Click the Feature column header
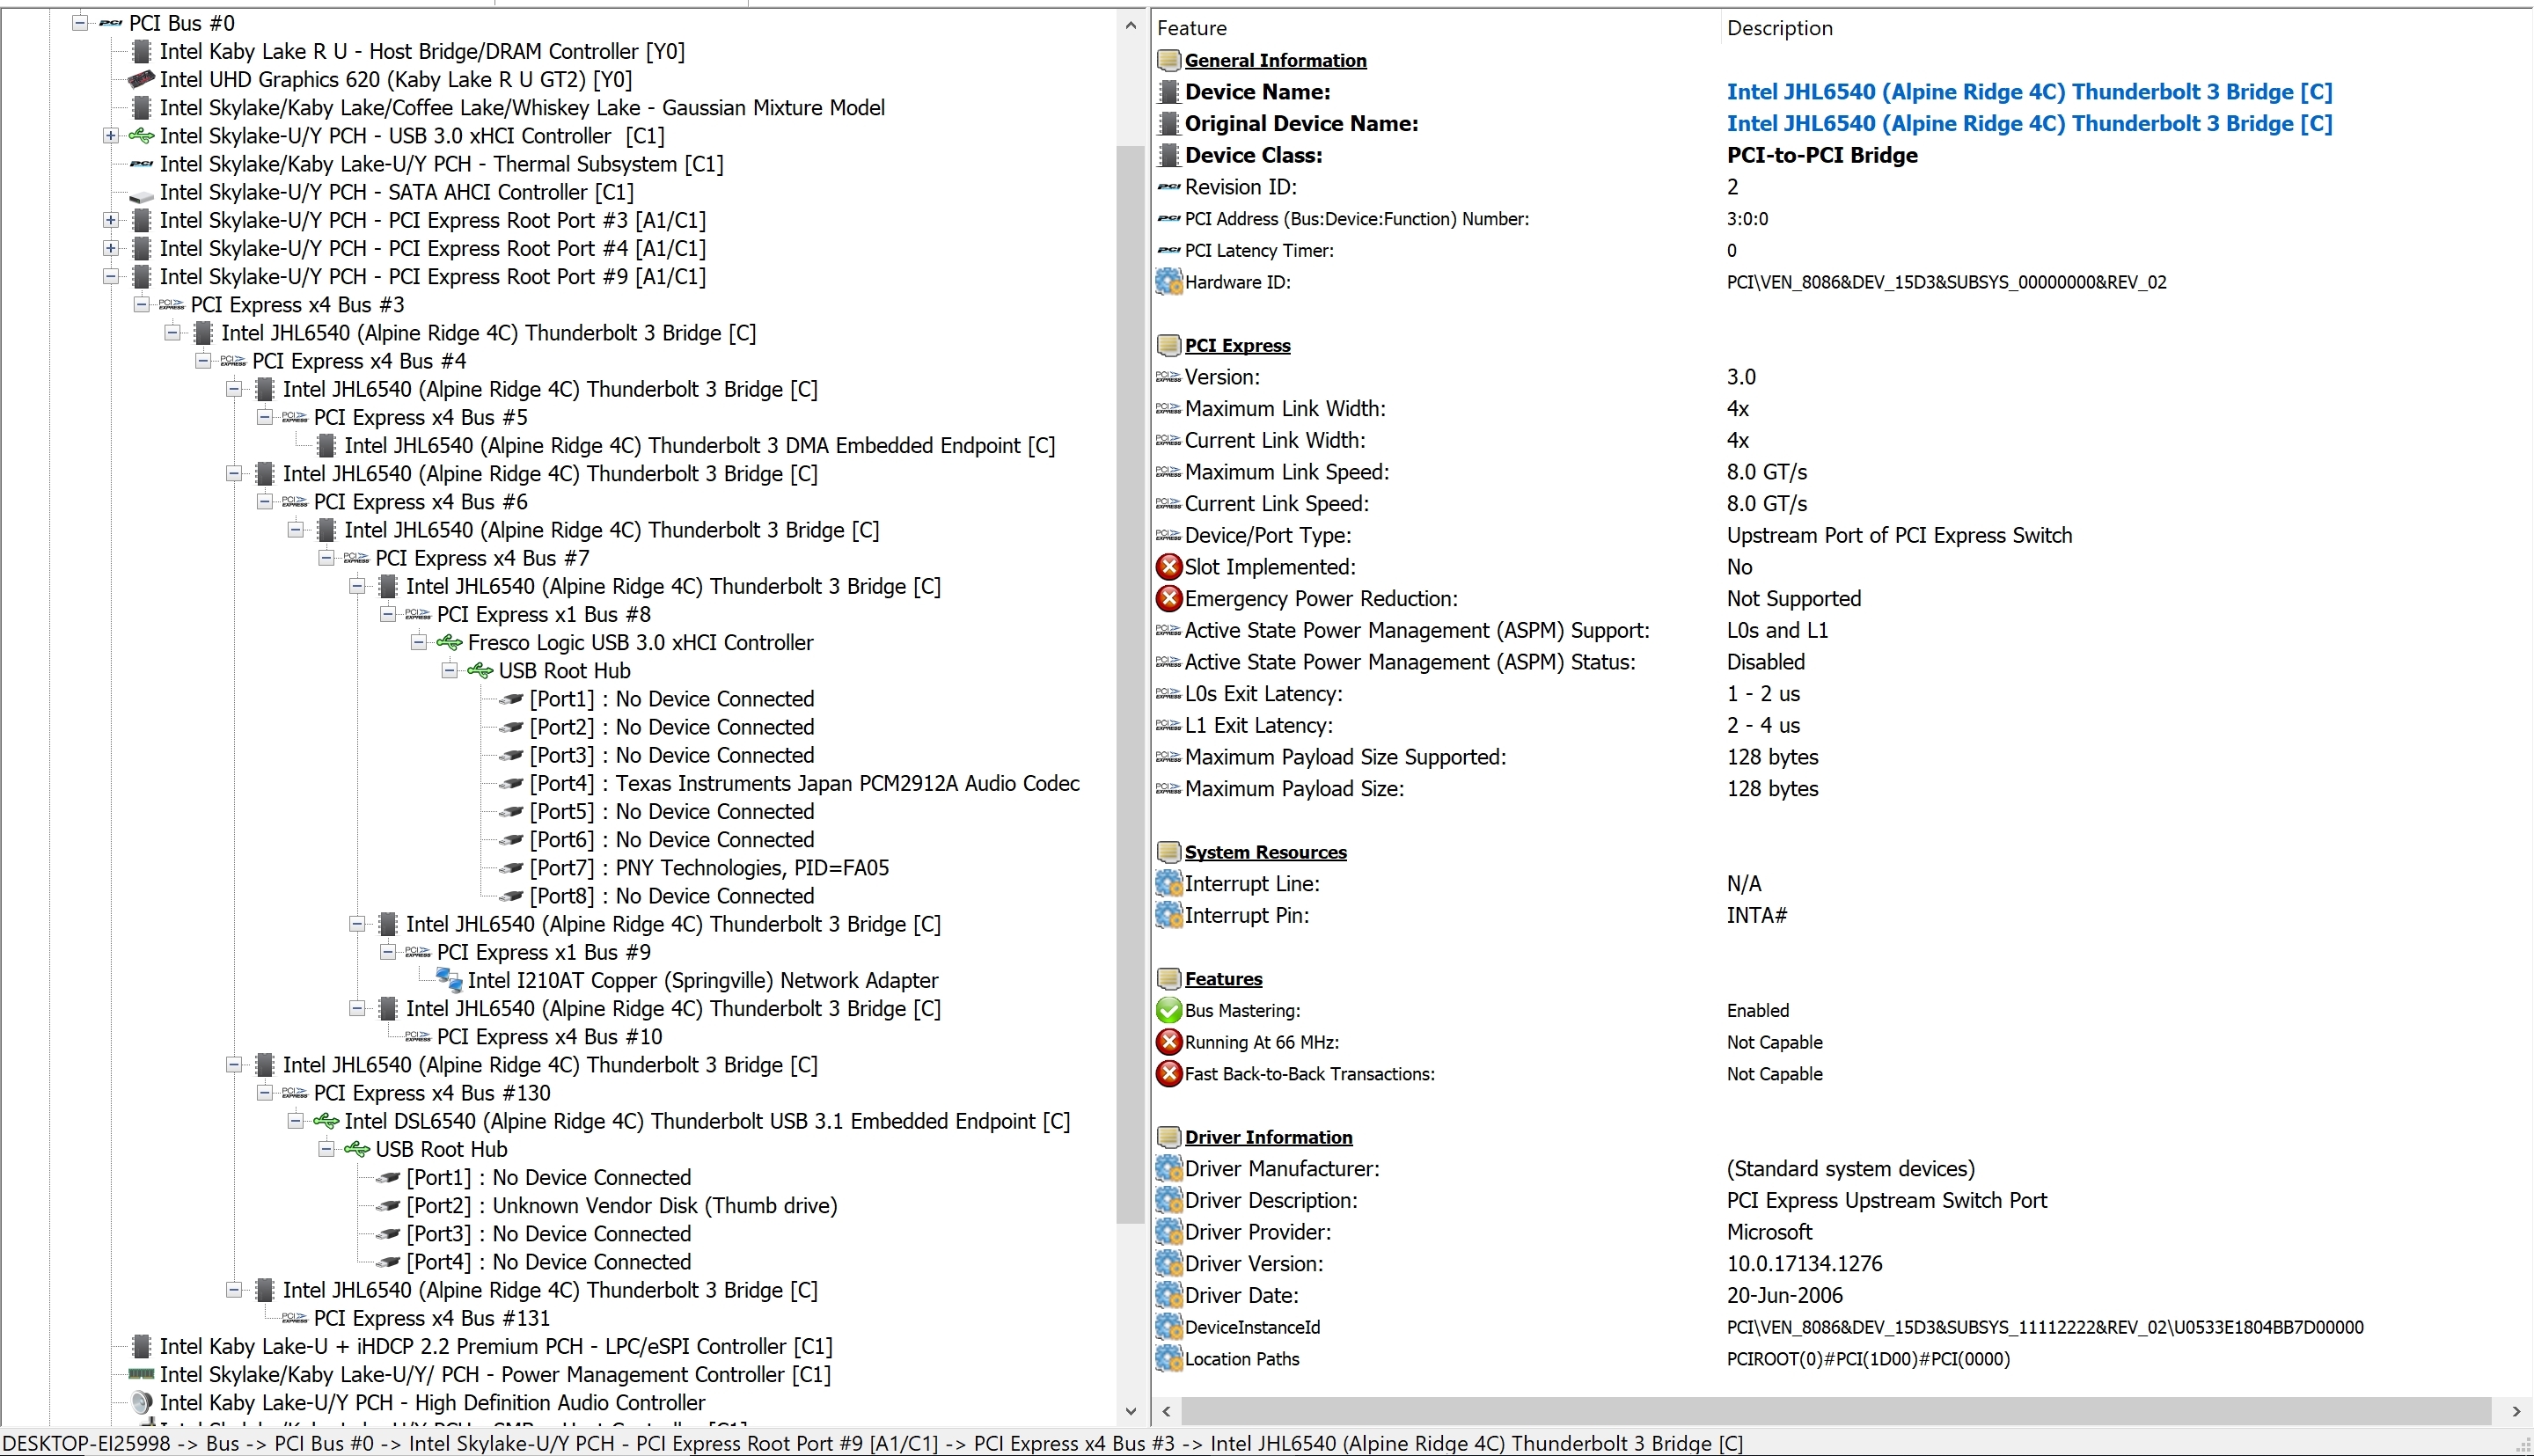Viewport: 2534px width, 1456px height. (1191, 28)
